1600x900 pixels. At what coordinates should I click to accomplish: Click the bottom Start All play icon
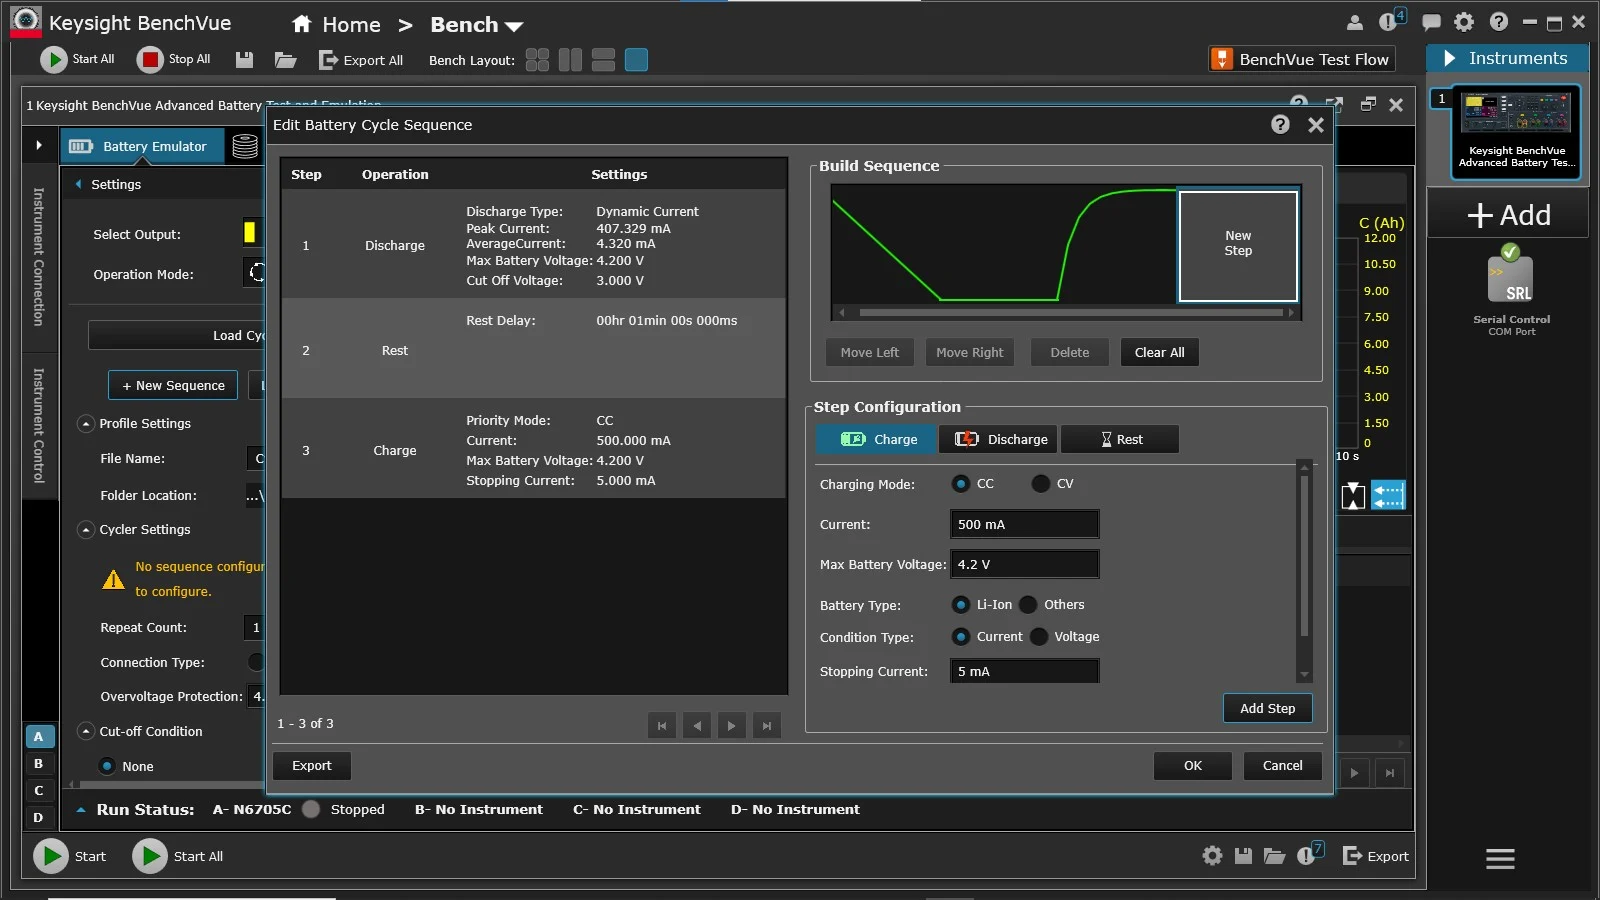tap(150, 856)
